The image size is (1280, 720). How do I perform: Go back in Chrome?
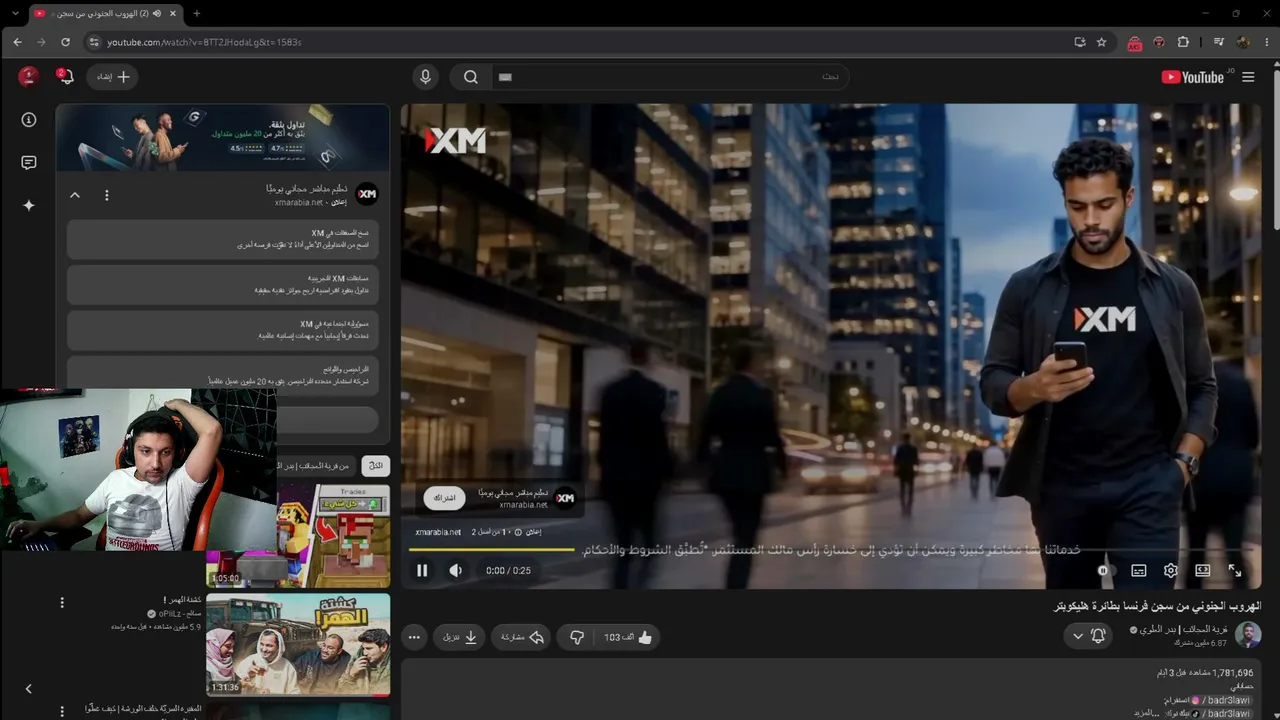click(17, 42)
